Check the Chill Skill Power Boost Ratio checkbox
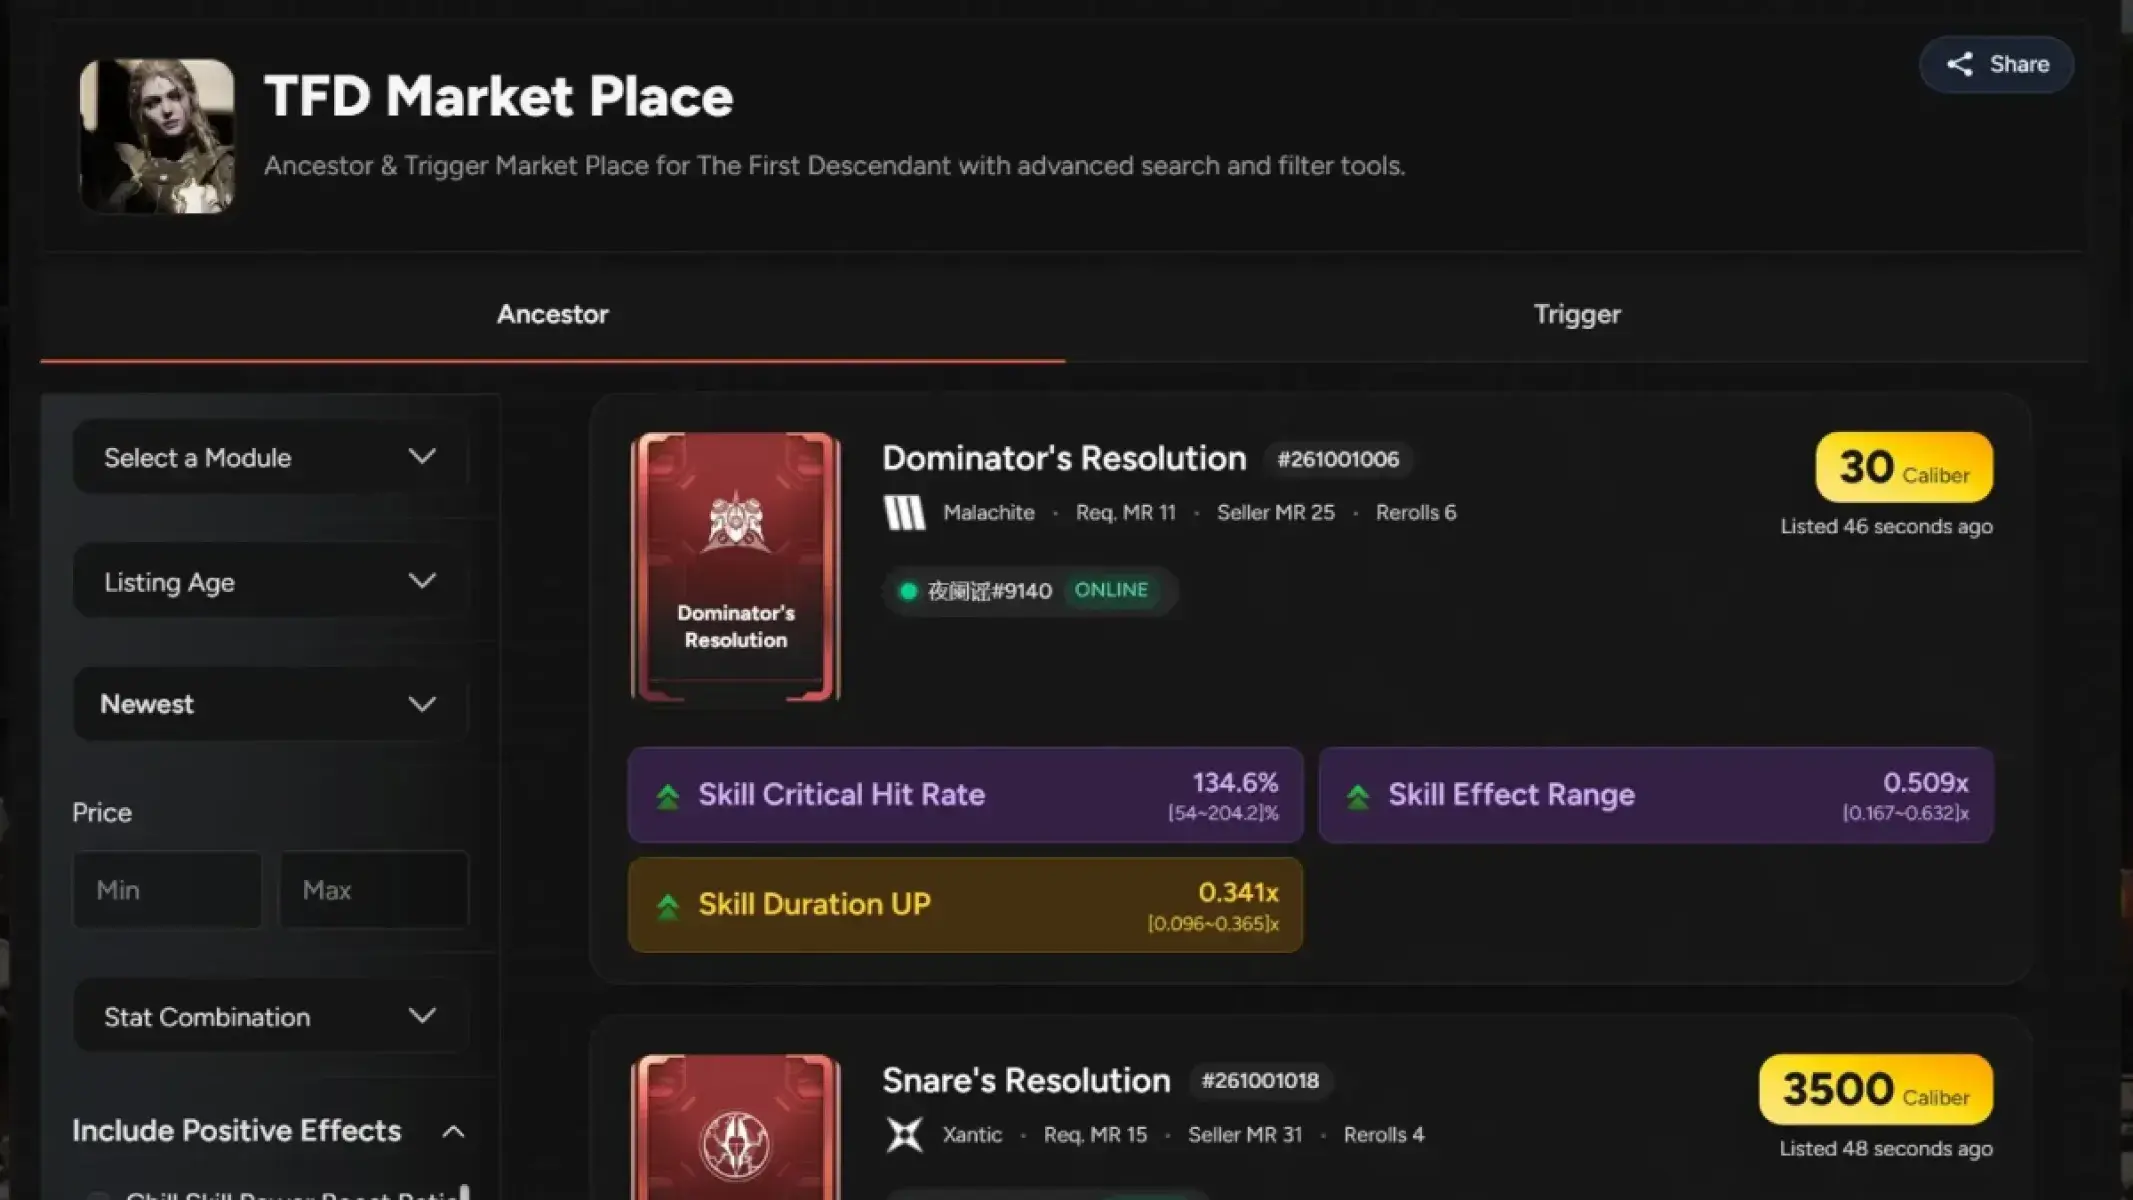This screenshot has width=2133, height=1200. click(x=97, y=1193)
